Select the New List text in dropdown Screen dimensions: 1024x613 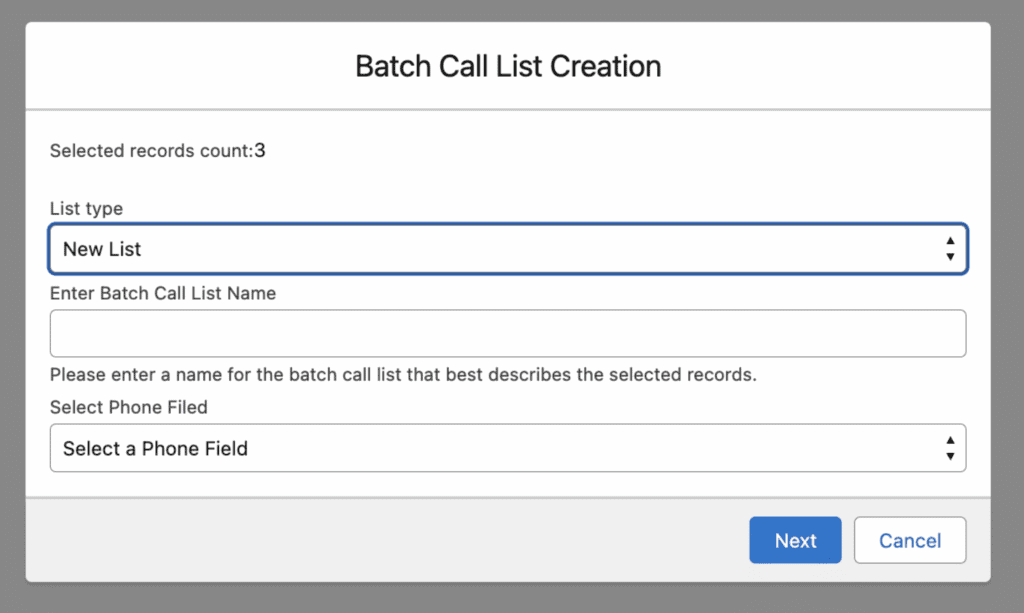point(102,249)
